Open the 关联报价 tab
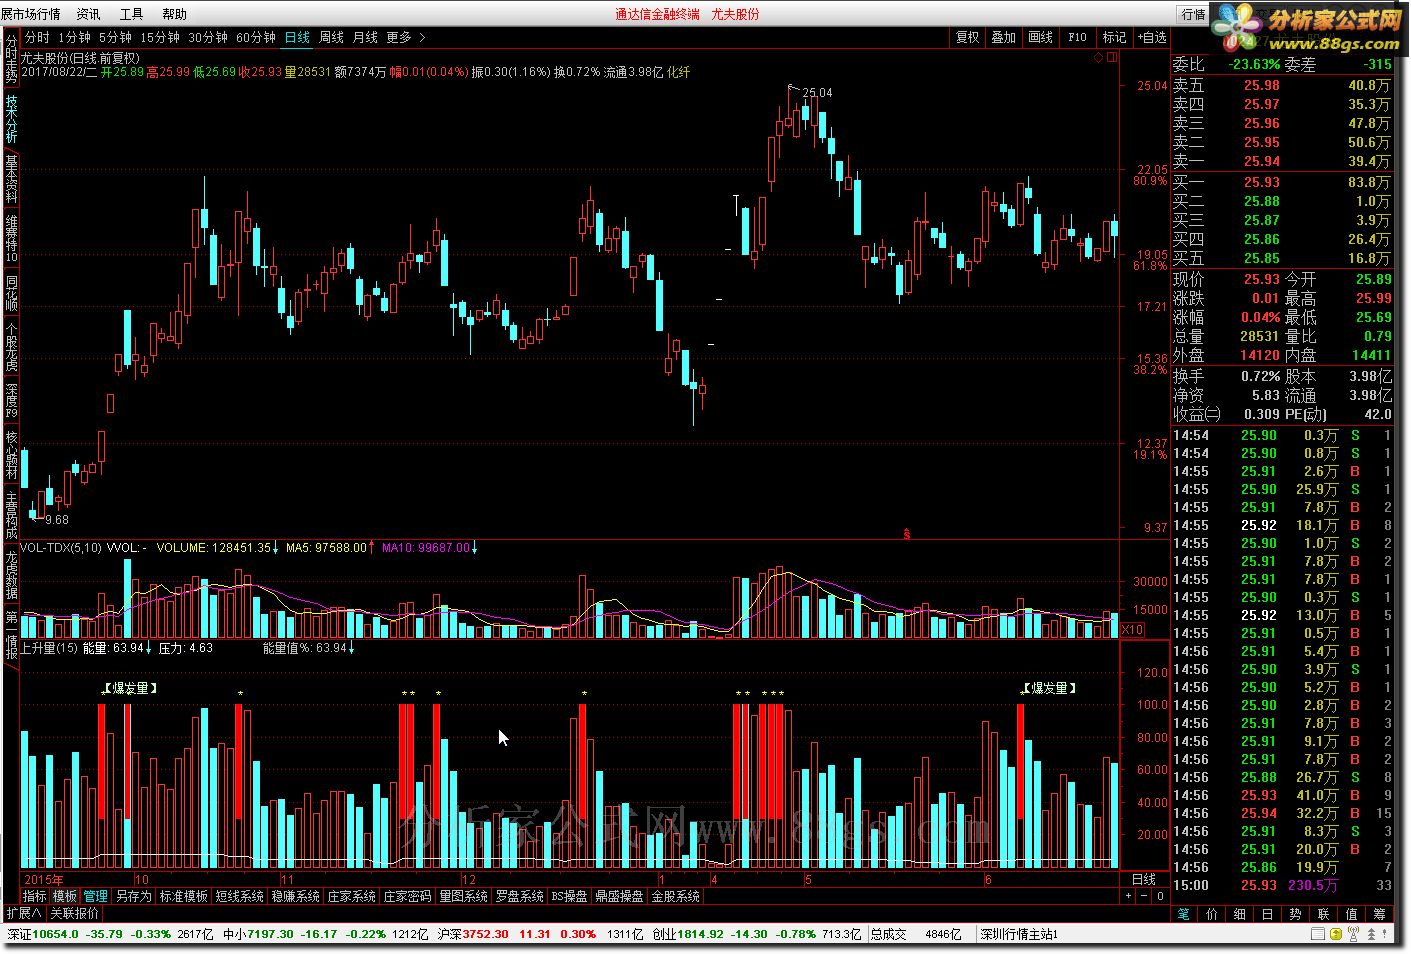 click(75, 913)
